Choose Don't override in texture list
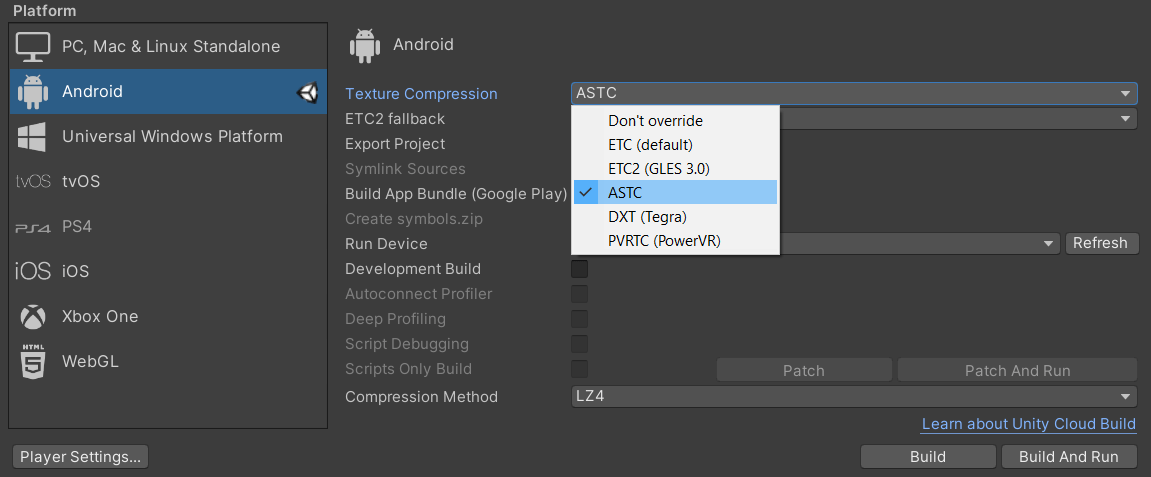This screenshot has height=477, width=1151. pyautogui.click(x=675, y=120)
